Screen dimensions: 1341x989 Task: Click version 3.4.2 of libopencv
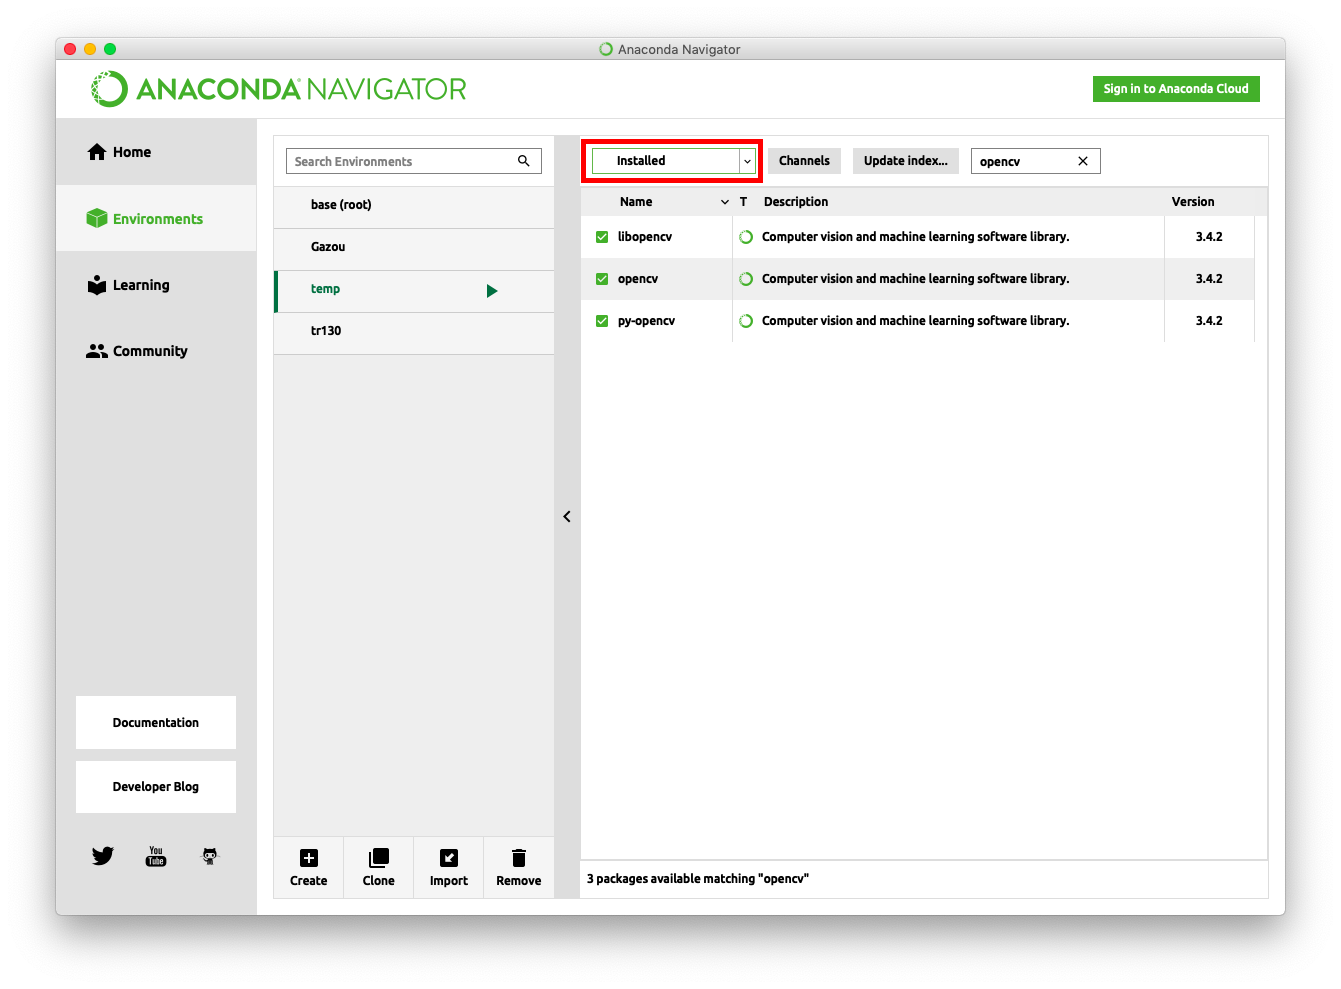click(x=1209, y=237)
